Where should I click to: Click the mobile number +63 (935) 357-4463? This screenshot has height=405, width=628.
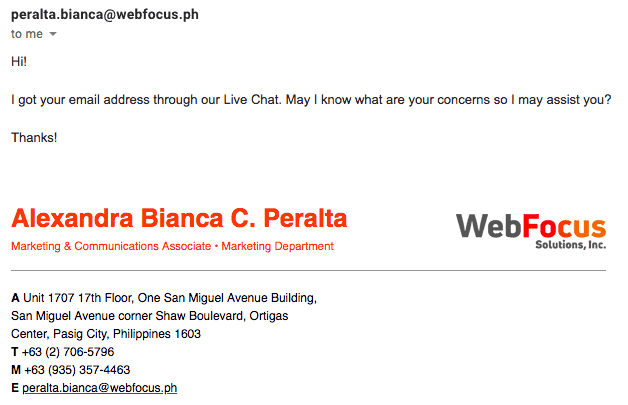[77, 370]
